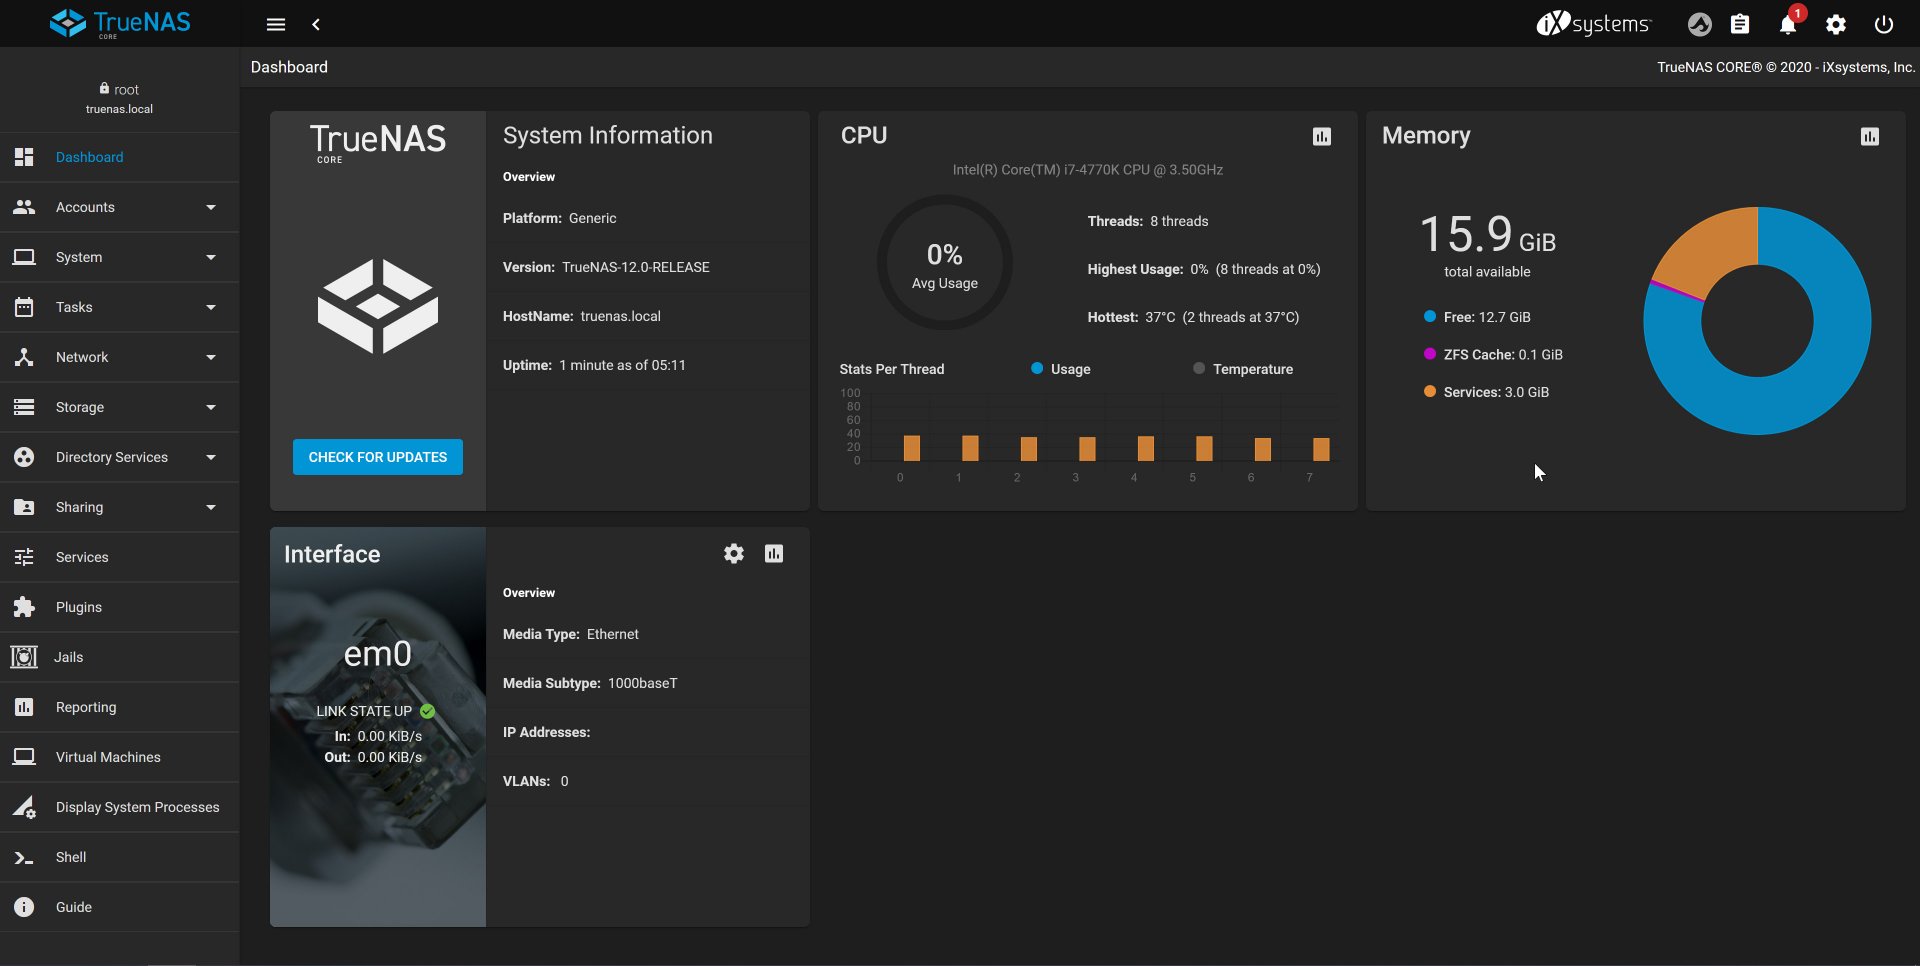Screen dimensions: 1920x966
Task: Click the CPU average usage gauge
Action: tap(945, 262)
